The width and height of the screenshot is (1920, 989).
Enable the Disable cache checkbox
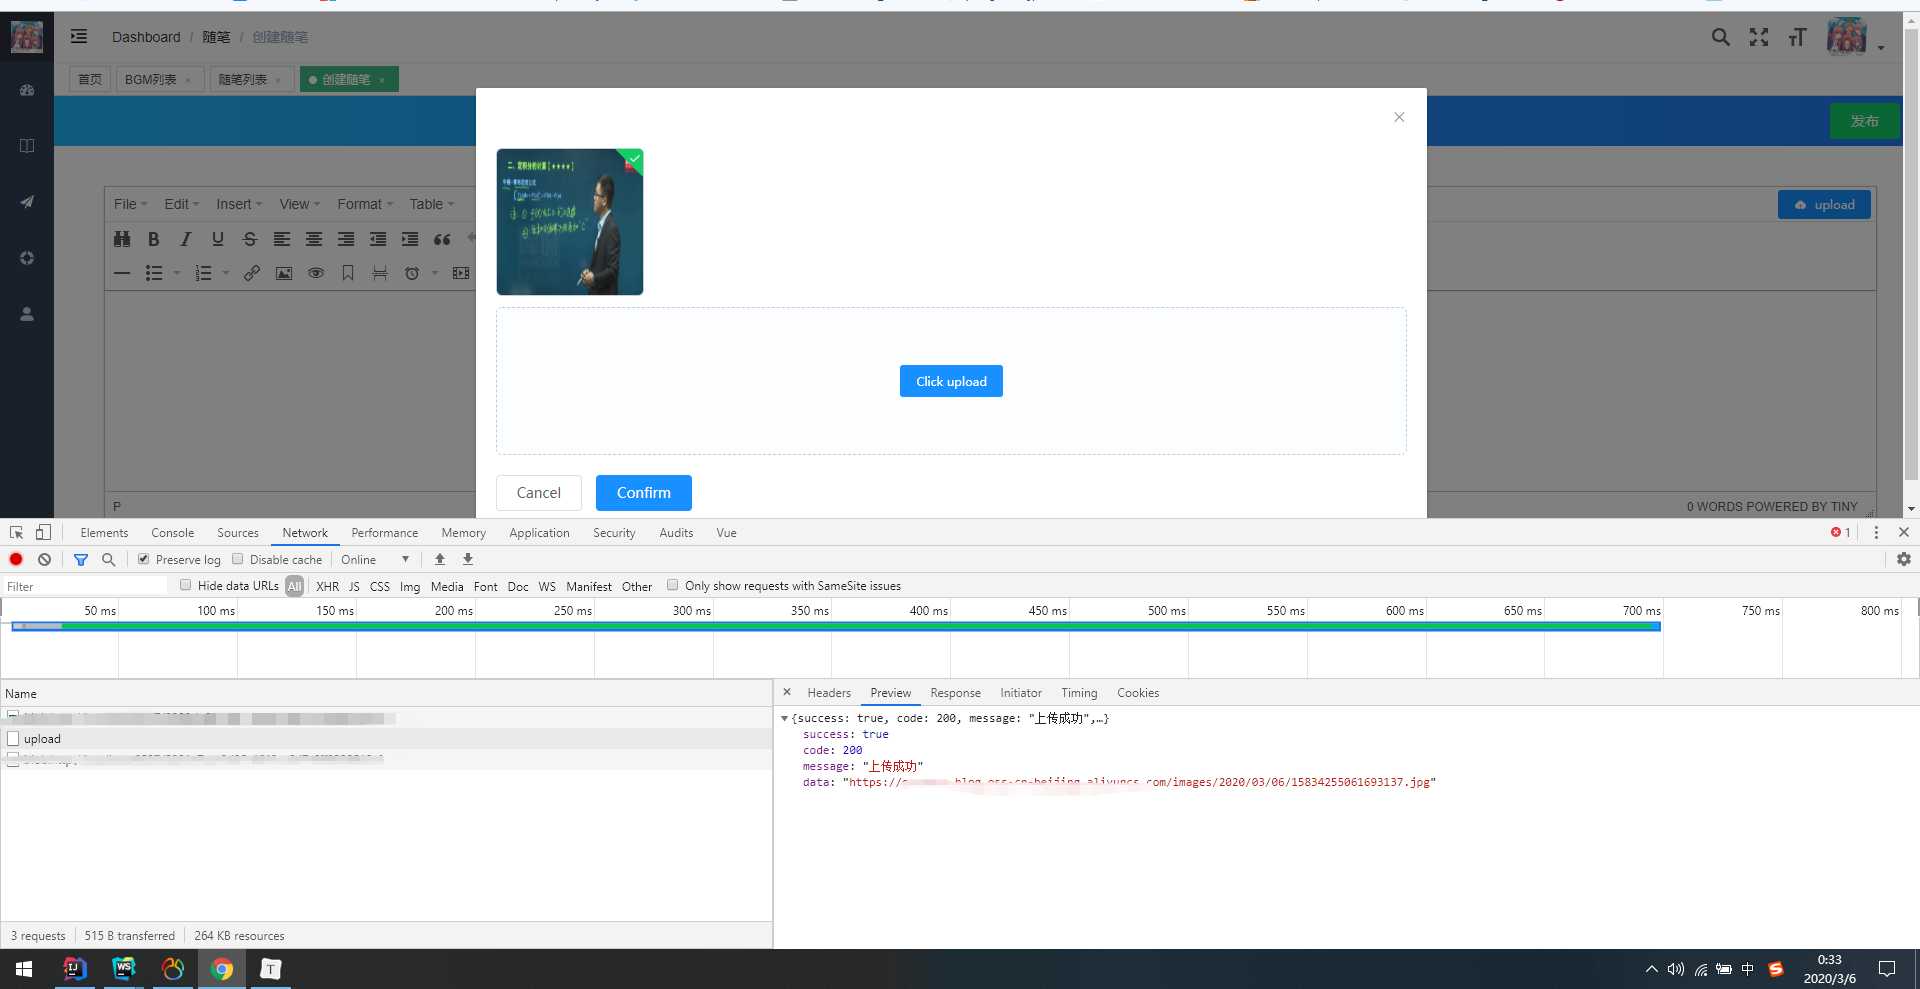click(x=238, y=559)
